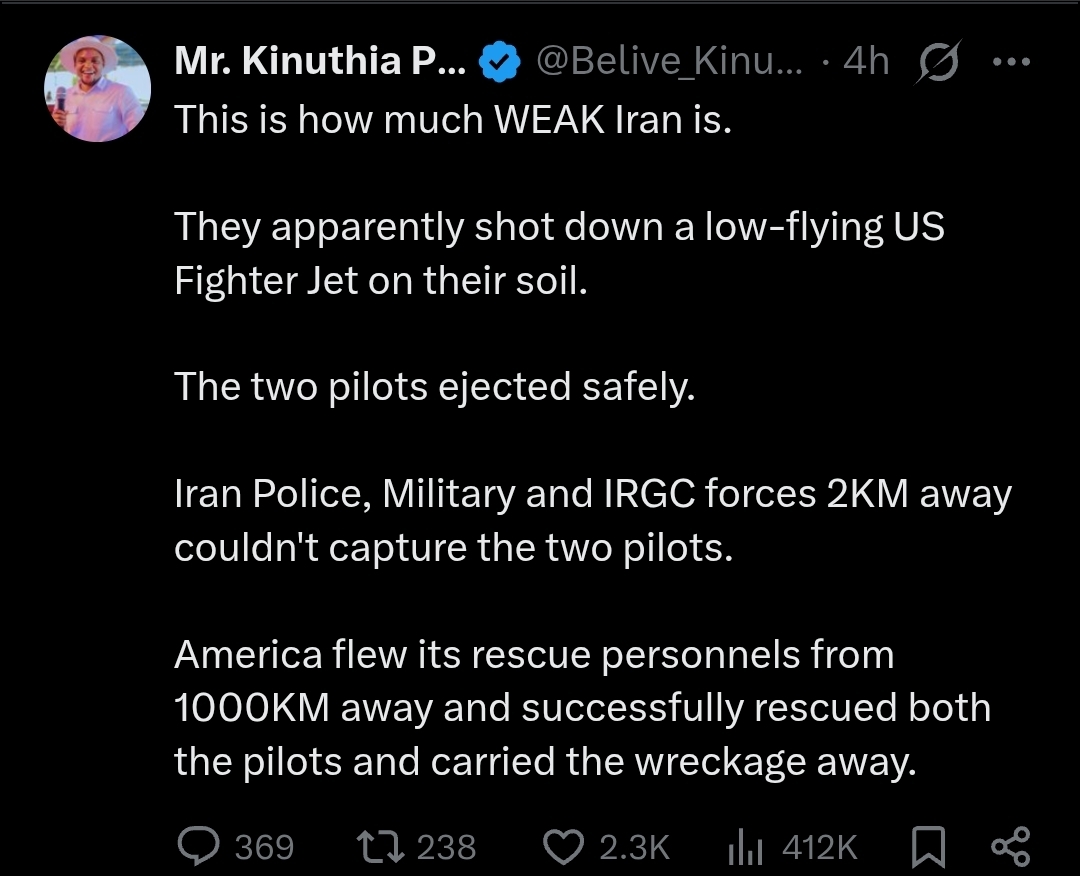Click the share post icon

point(1009,847)
